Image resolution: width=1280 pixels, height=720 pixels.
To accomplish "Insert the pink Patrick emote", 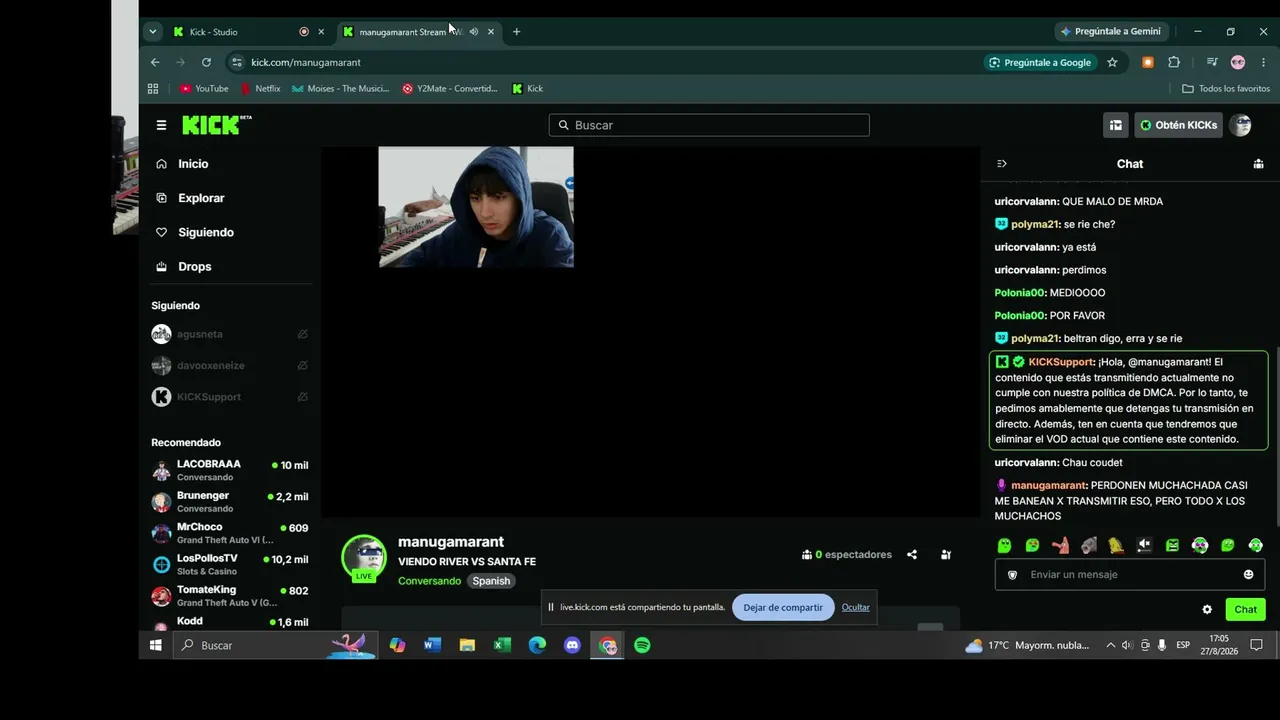I will click(1061, 545).
